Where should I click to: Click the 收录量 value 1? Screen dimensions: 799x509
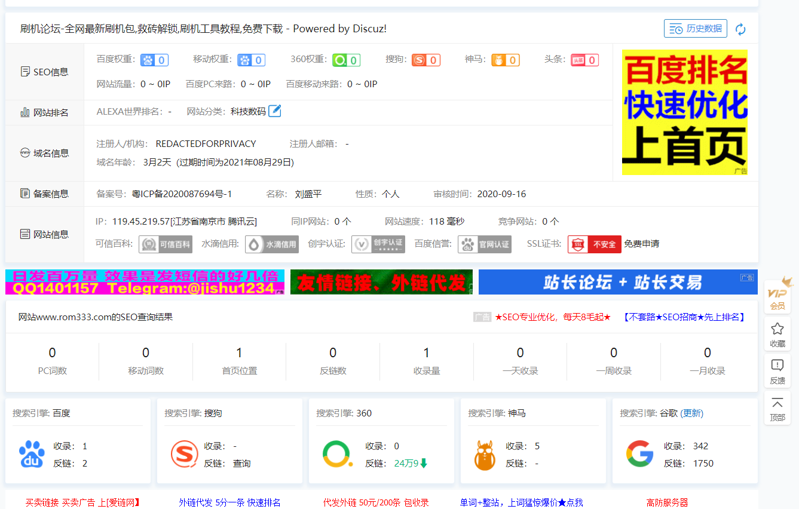(x=427, y=353)
